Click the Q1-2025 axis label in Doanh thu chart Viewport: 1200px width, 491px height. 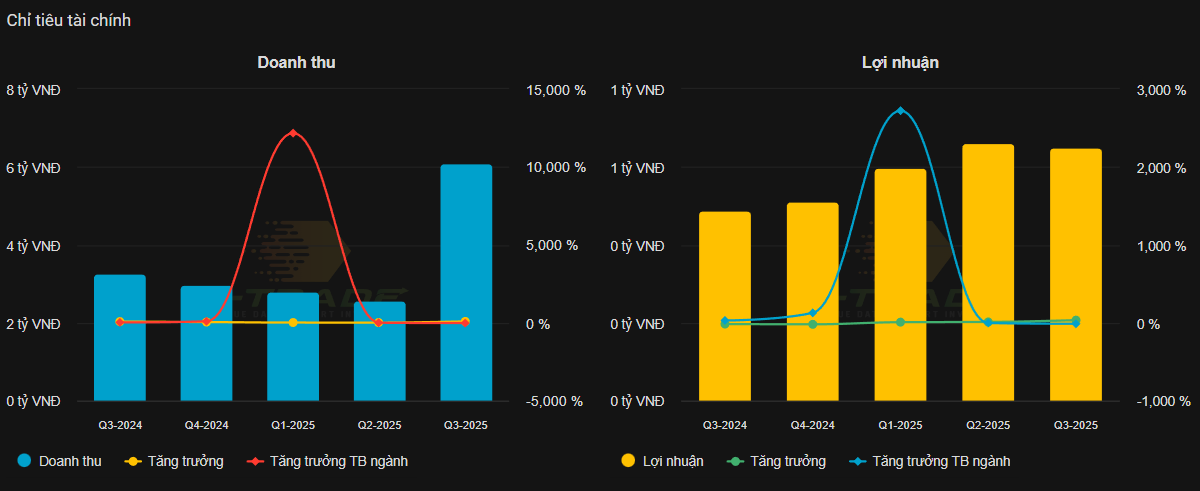(x=293, y=425)
